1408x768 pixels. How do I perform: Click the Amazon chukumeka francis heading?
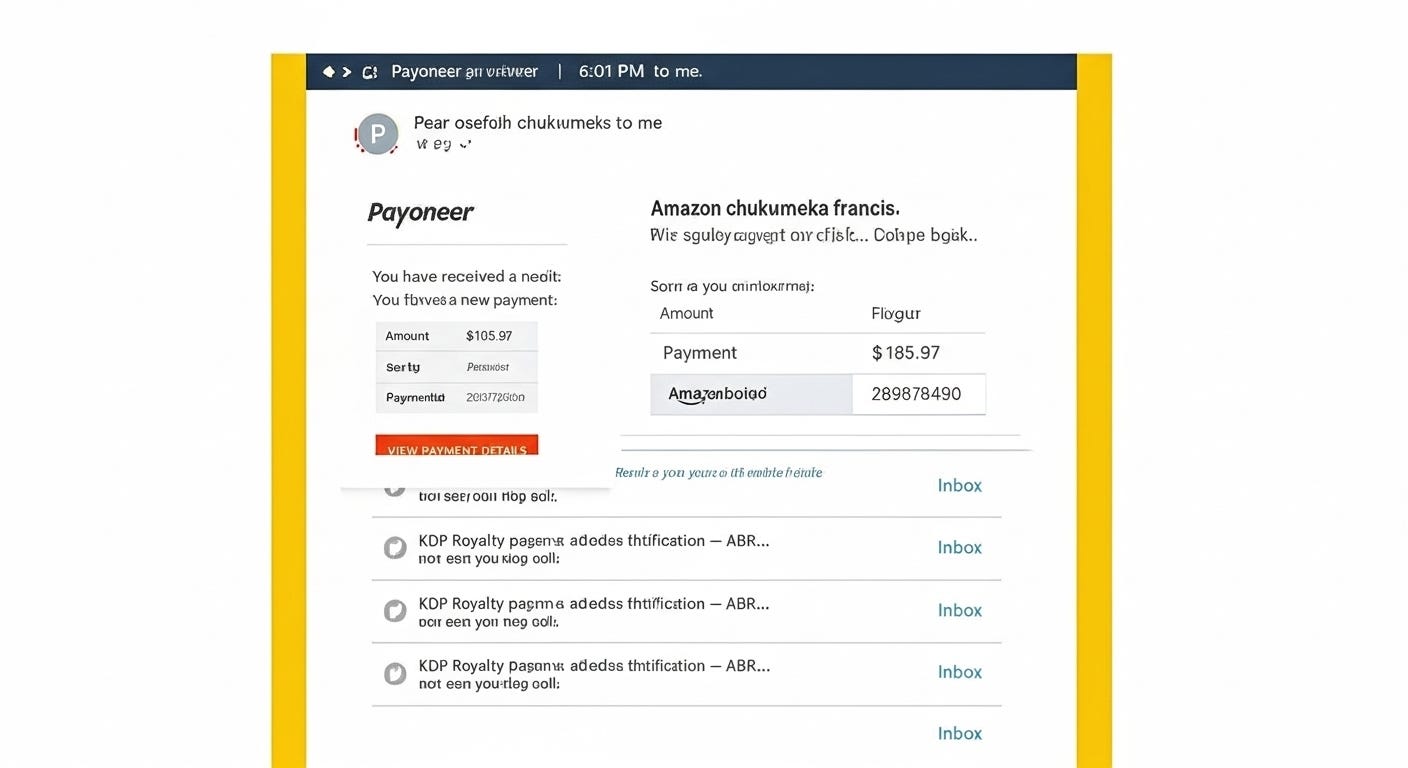pyautogui.click(x=775, y=208)
